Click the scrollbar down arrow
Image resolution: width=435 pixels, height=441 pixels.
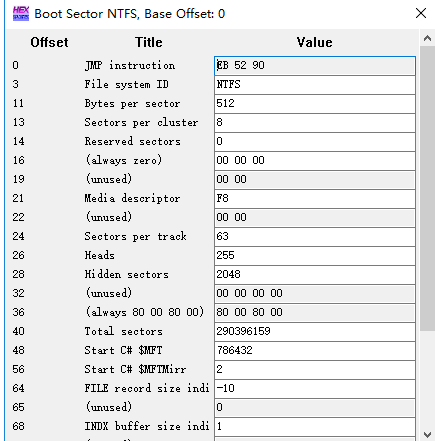(x=427, y=434)
